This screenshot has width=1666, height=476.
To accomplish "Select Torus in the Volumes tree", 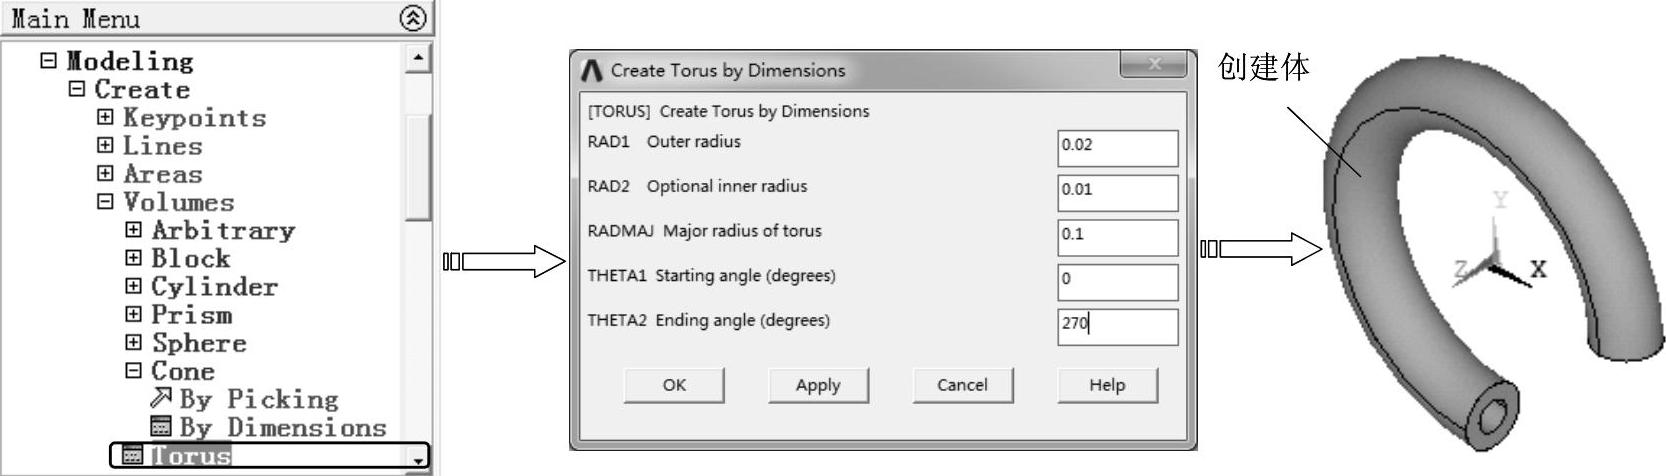I will (191, 456).
